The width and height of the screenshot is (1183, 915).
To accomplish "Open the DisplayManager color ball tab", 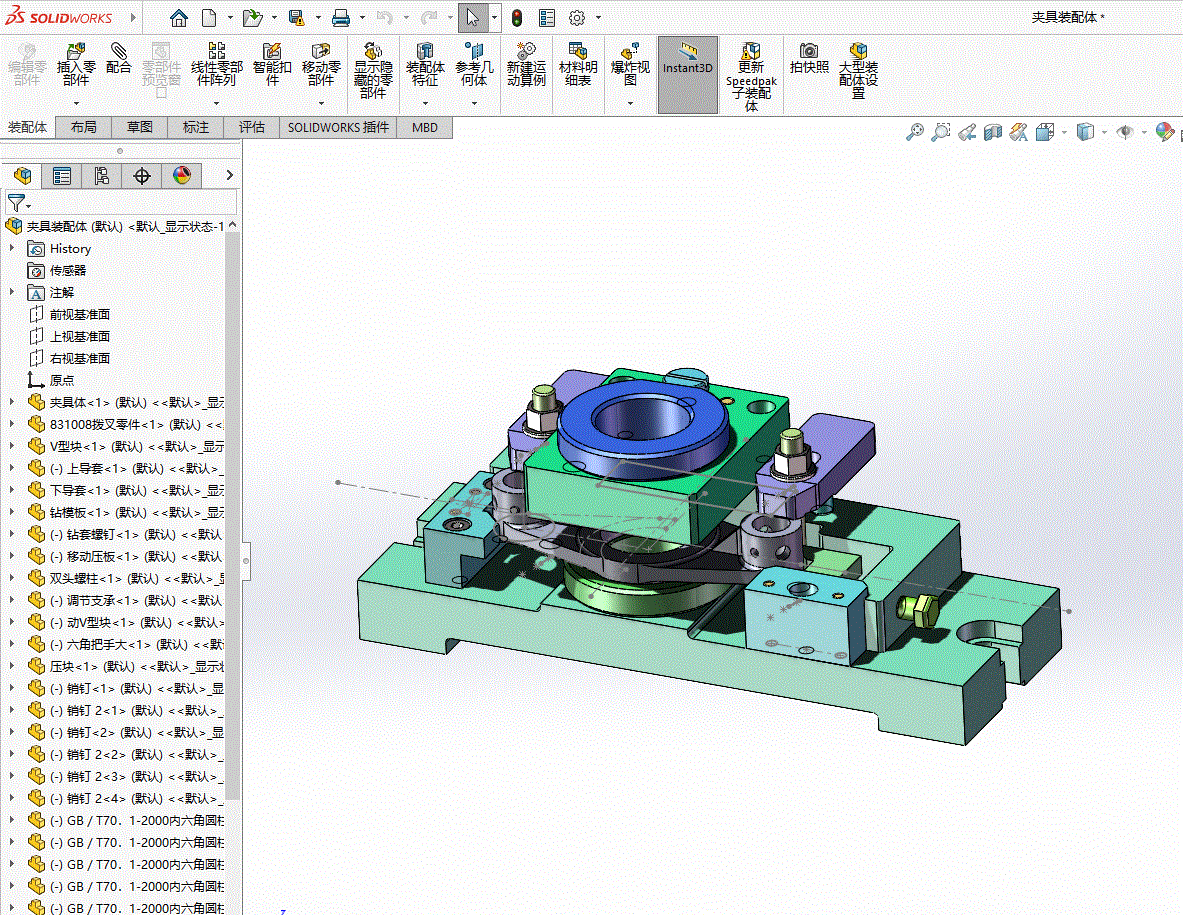I will click(x=182, y=176).
